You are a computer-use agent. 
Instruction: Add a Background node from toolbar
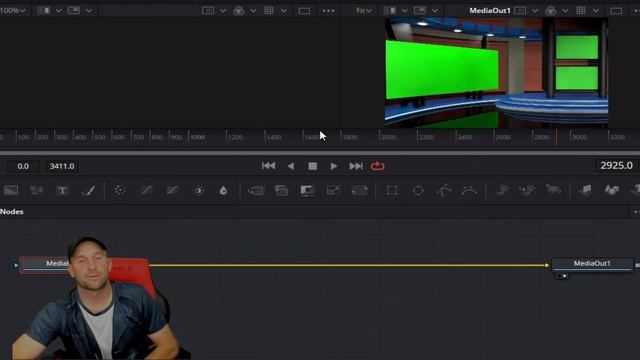[11, 190]
